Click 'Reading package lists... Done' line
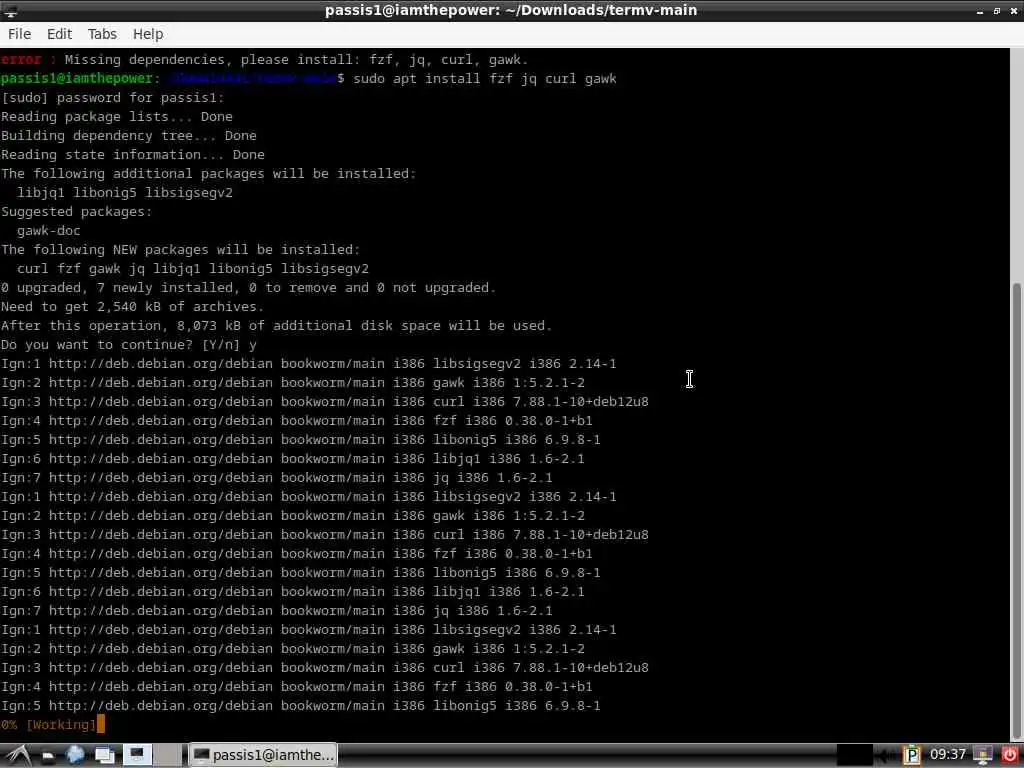Viewport: 1024px width, 768px height. coord(116,117)
